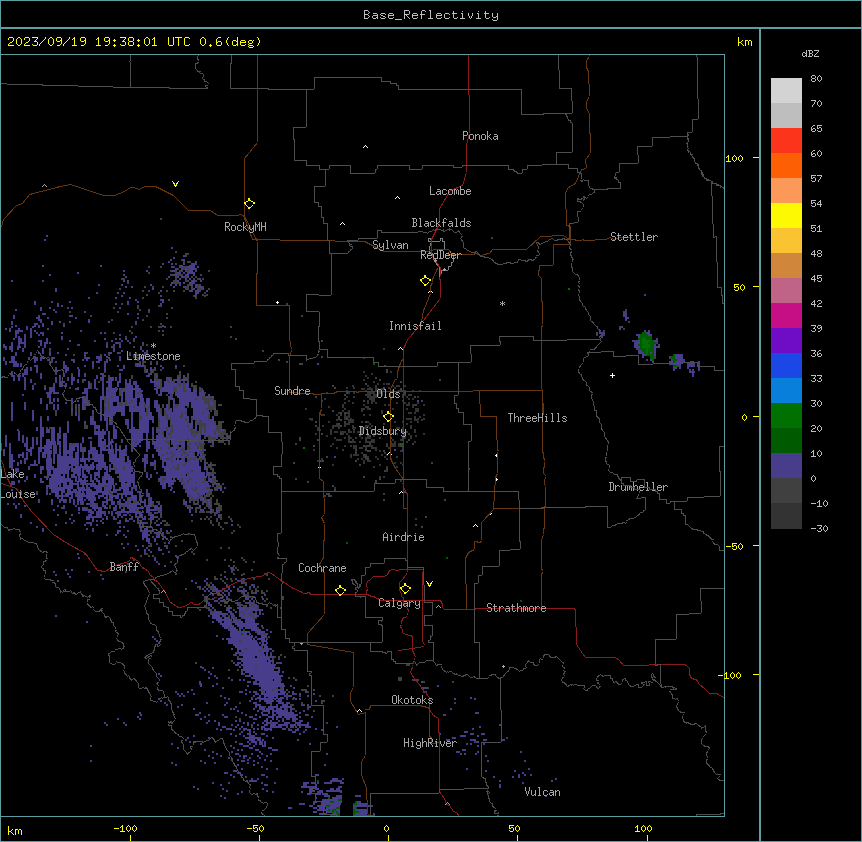Viewport: 862px width, 842px height.
Task: Click the Lacombe city label
Action: [450, 191]
